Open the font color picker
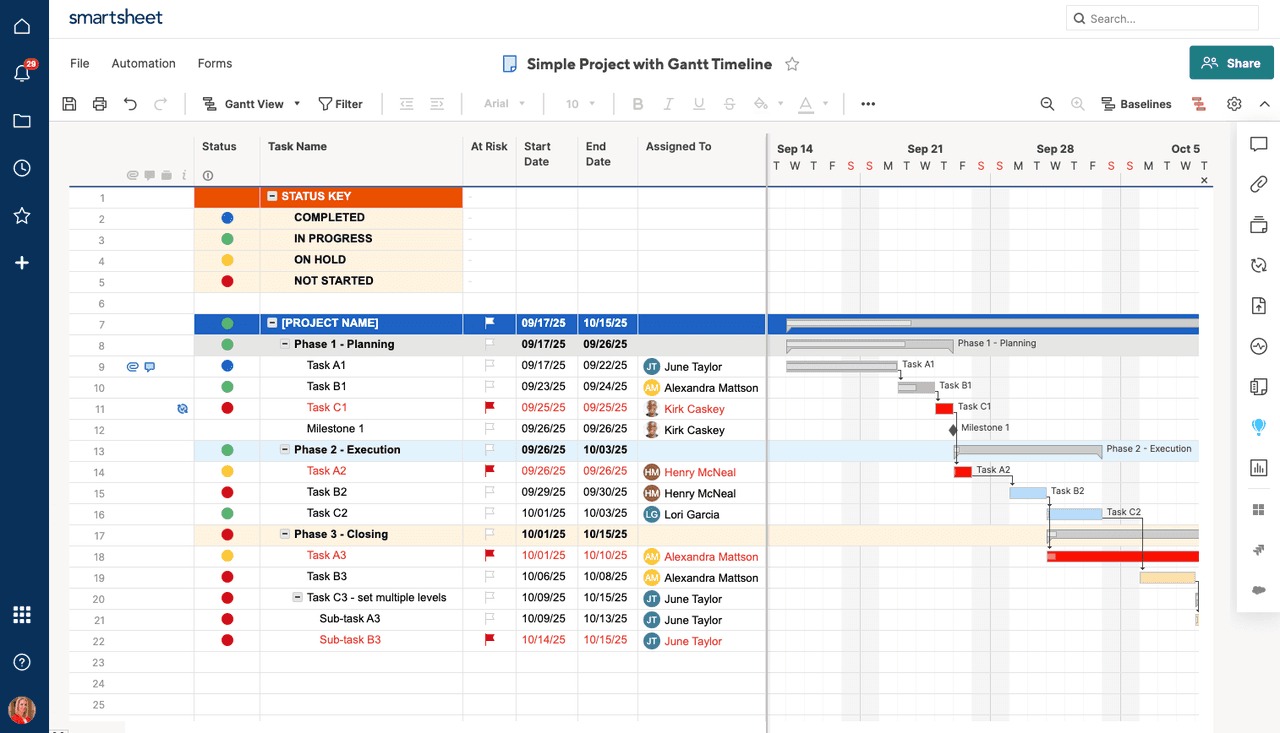The width and height of the screenshot is (1280, 733). pyautogui.click(x=807, y=103)
